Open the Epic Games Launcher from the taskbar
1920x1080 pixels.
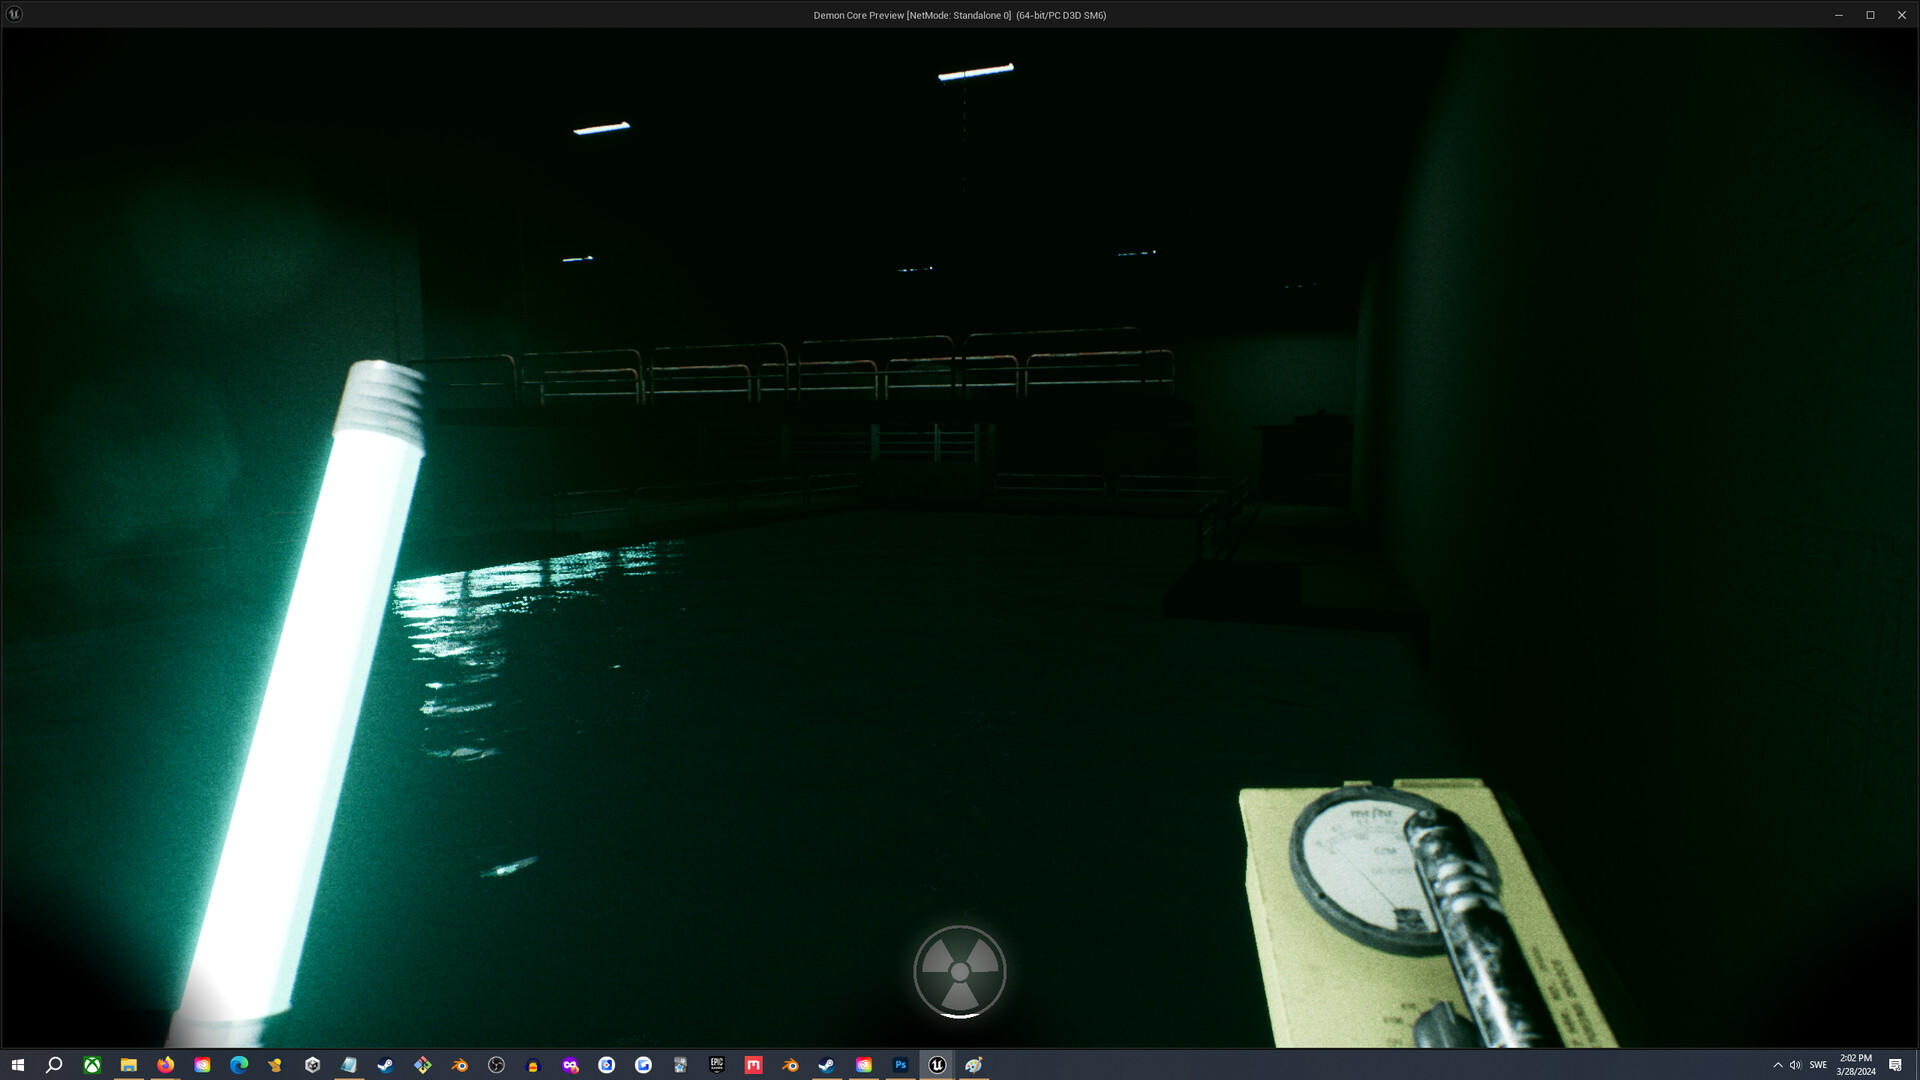(717, 1065)
